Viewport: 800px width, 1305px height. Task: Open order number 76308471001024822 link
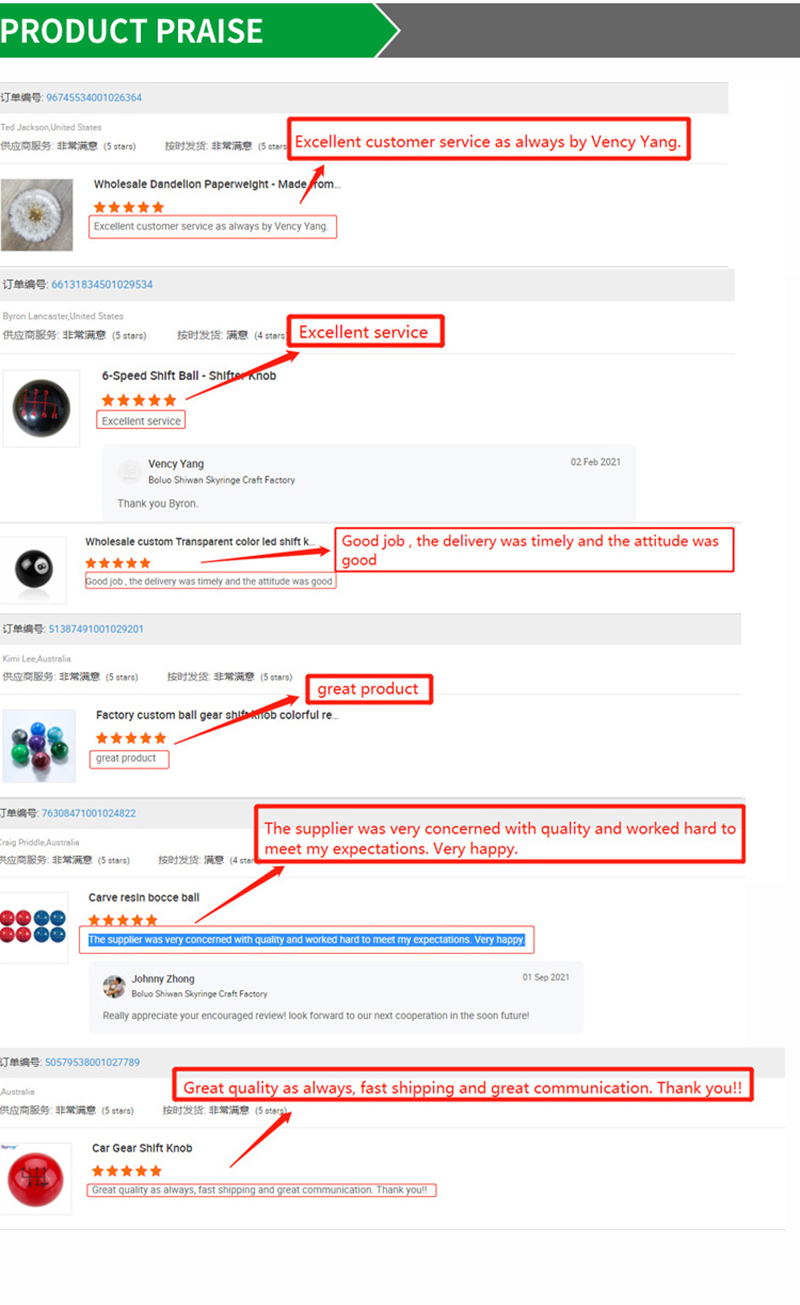pyautogui.click(x=89, y=813)
